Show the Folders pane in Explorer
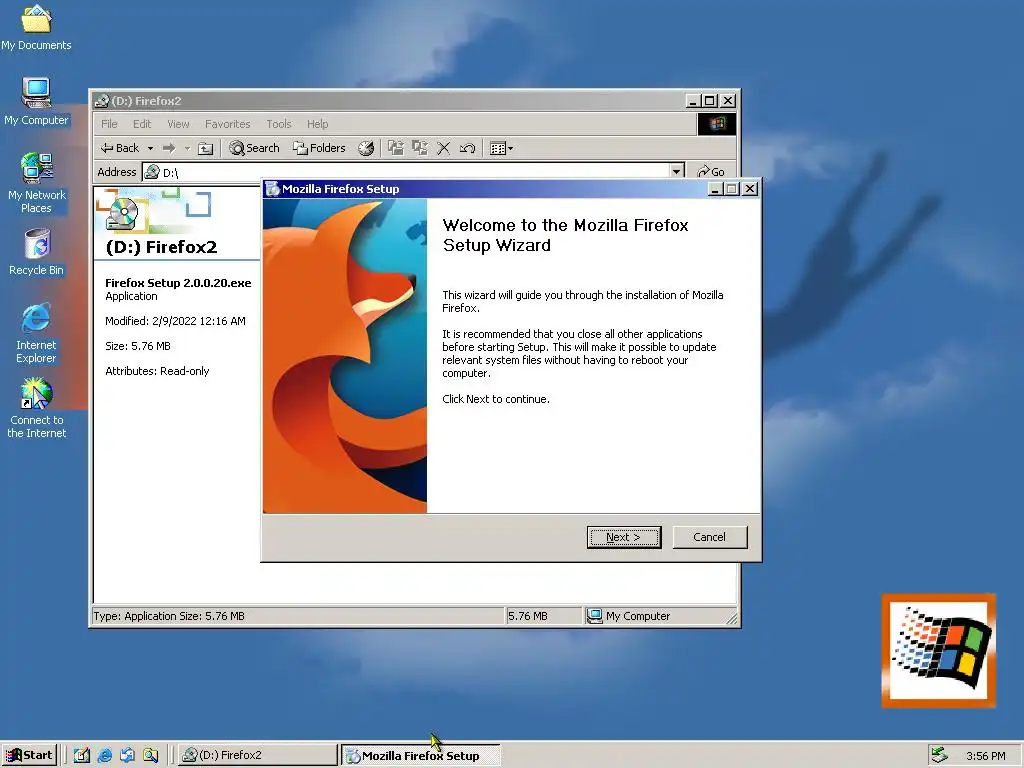 click(319, 148)
